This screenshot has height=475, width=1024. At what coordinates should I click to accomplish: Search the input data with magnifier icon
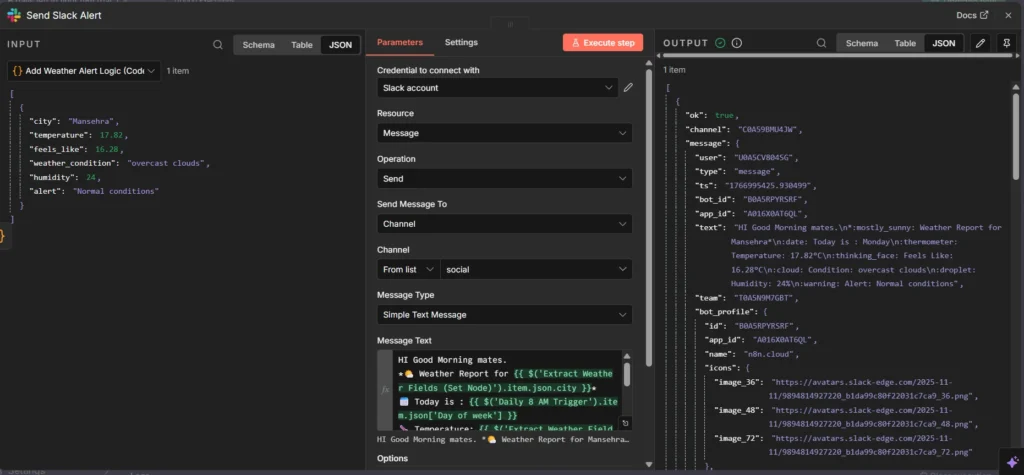click(218, 45)
